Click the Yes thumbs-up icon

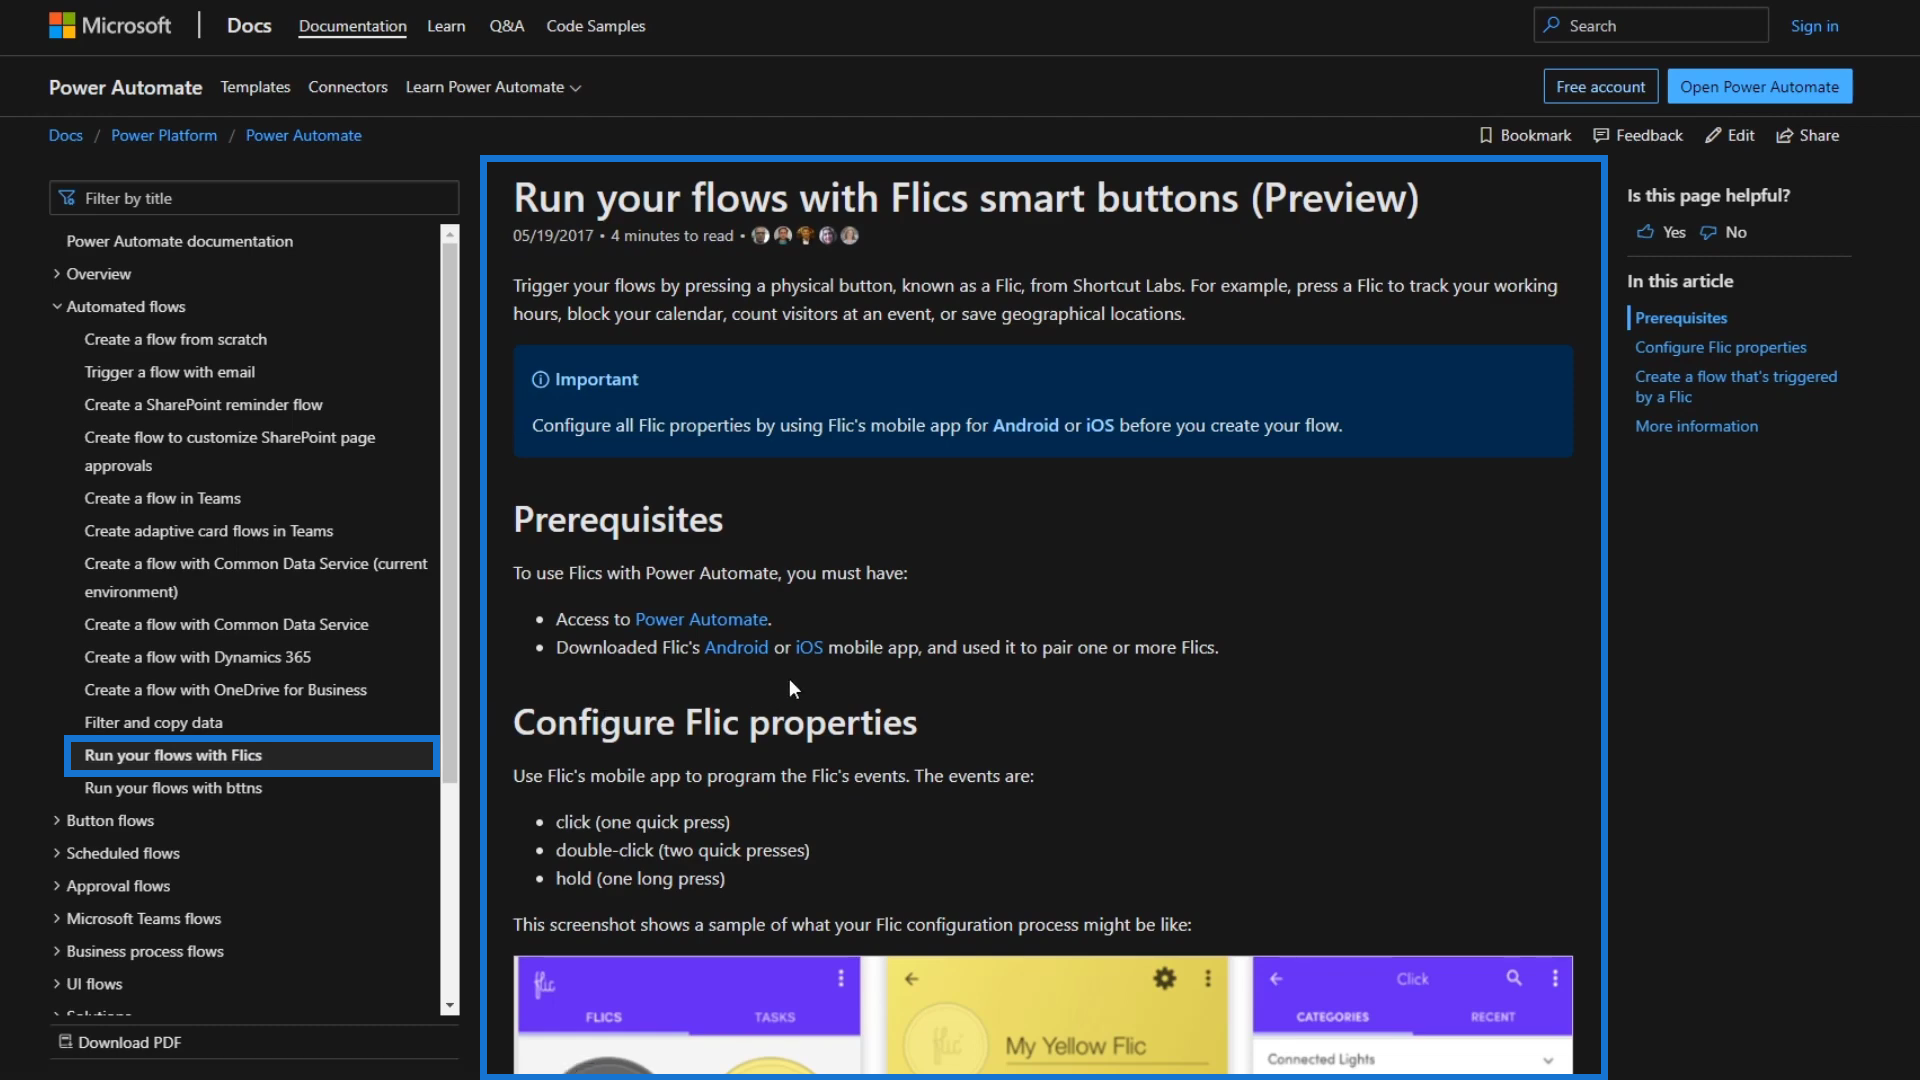coord(1645,232)
